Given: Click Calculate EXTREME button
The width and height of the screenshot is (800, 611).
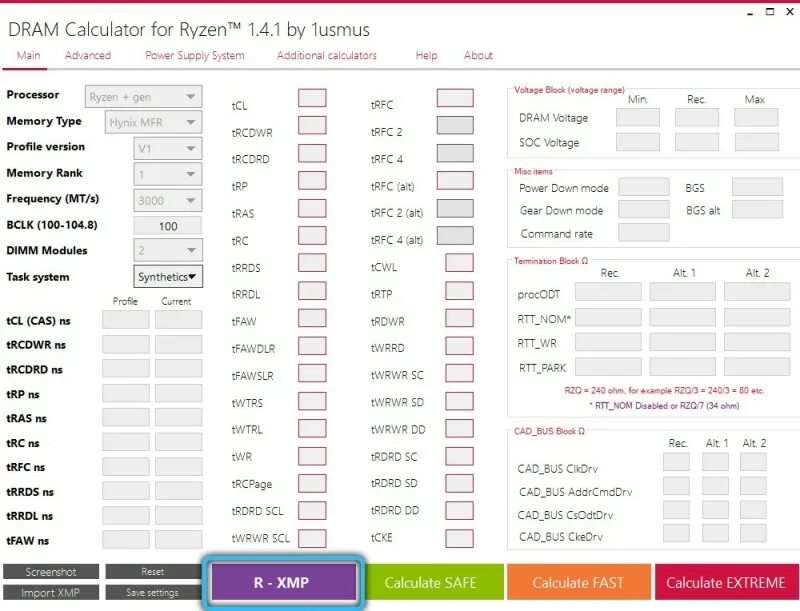Looking at the screenshot, I should (x=727, y=582).
